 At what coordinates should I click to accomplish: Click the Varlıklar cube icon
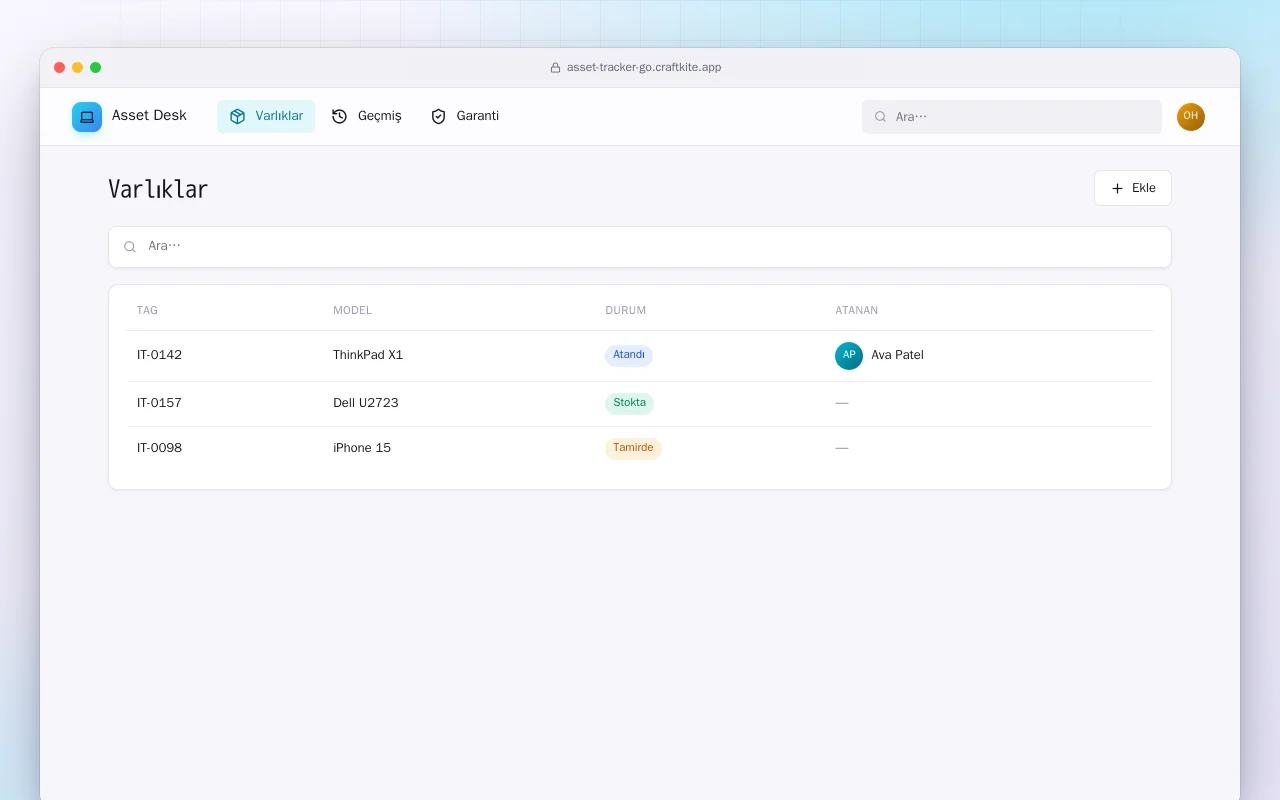[x=237, y=116]
